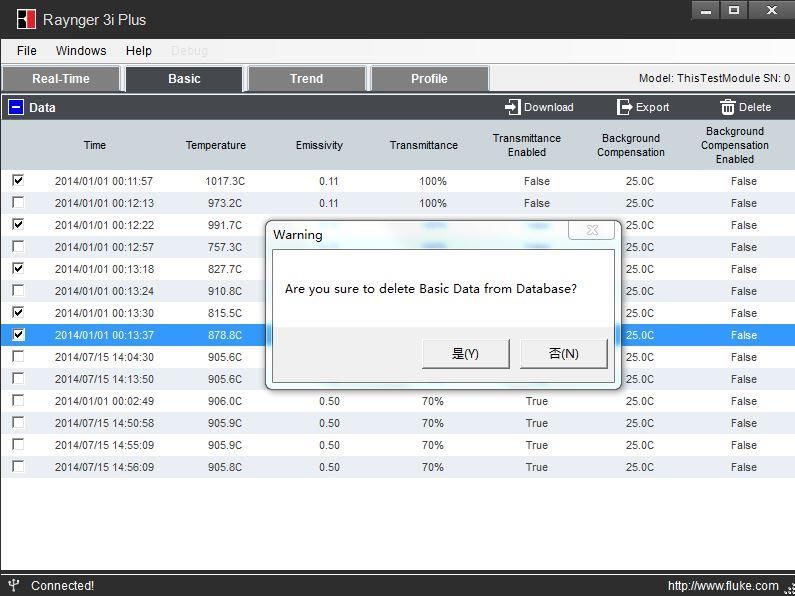
Task: Select the 757.3C temperature cell
Action: tap(225, 247)
